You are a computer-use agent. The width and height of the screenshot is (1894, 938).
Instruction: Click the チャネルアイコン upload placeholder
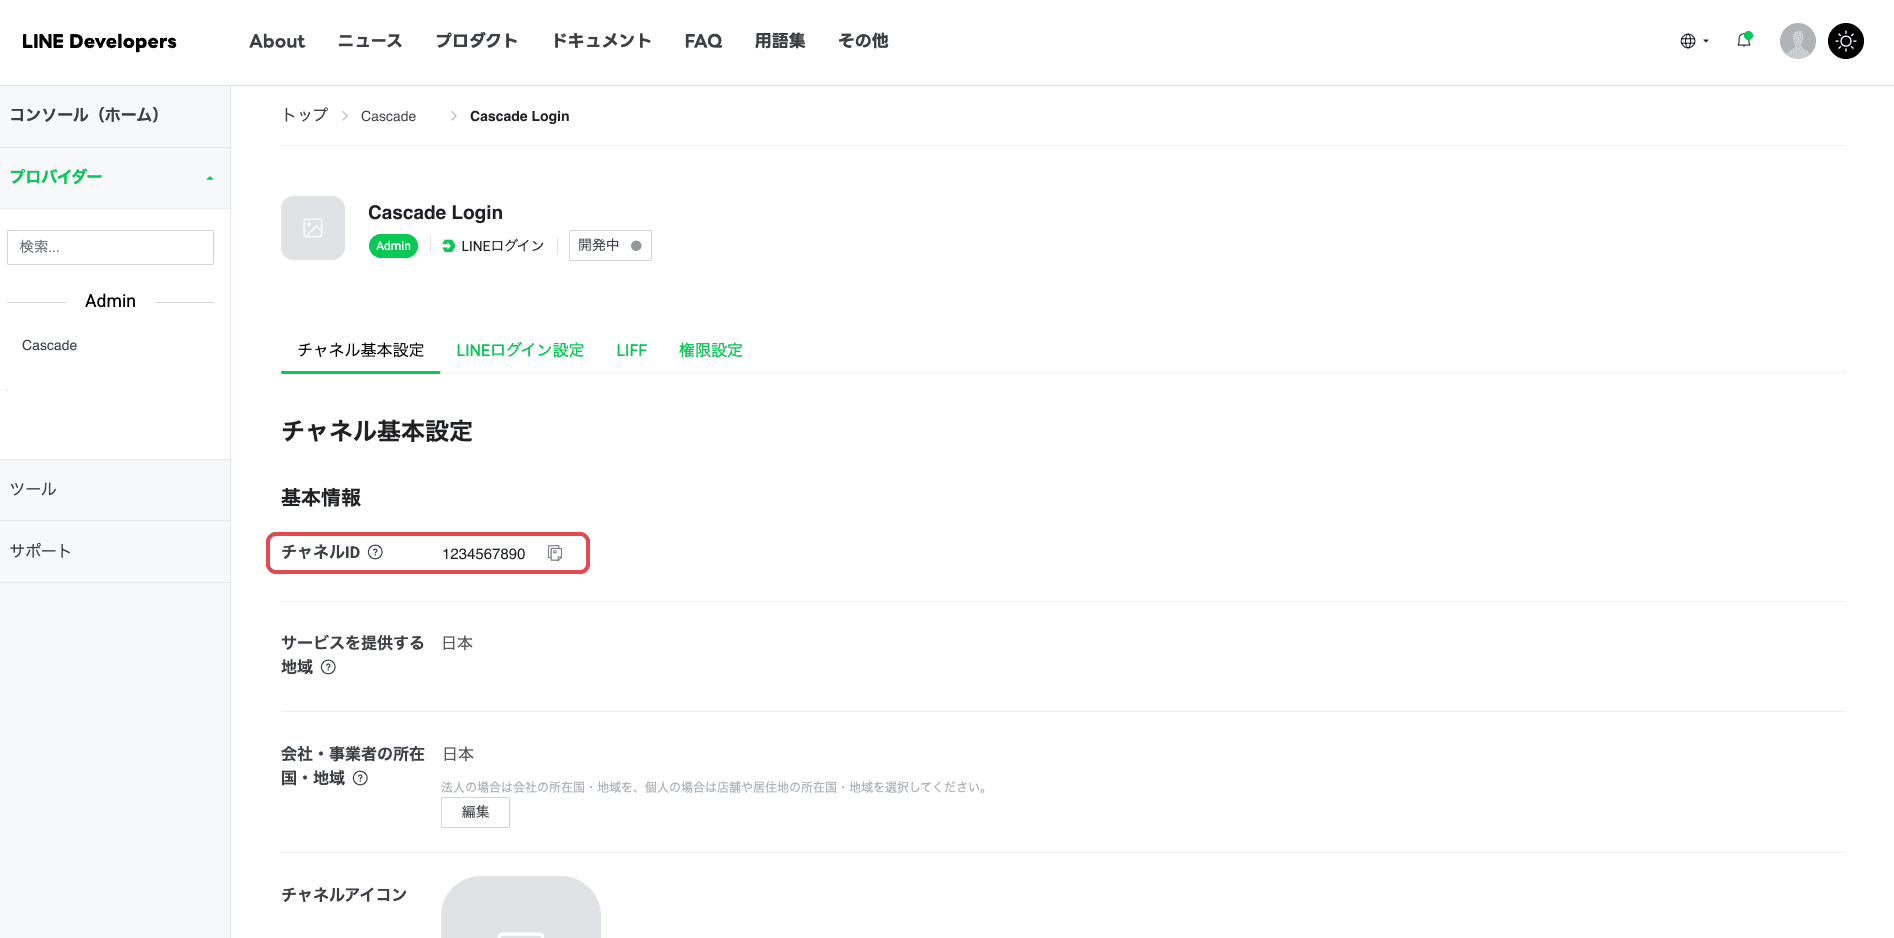point(521,907)
